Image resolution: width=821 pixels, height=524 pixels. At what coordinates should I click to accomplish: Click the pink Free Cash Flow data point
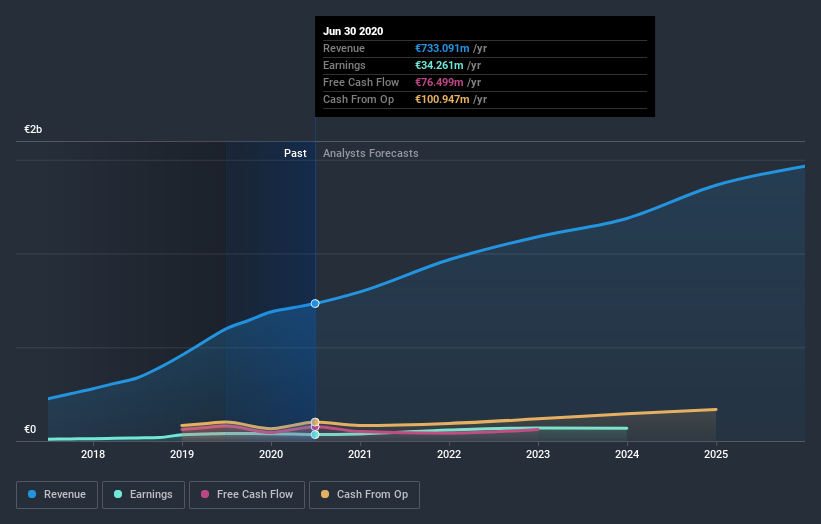[x=315, y=427]
